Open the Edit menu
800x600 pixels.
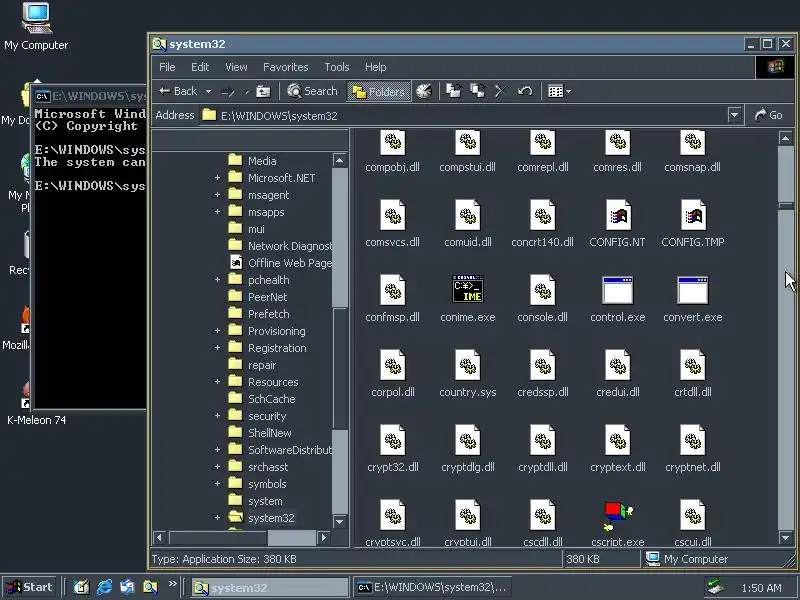(x=200, y=67)
